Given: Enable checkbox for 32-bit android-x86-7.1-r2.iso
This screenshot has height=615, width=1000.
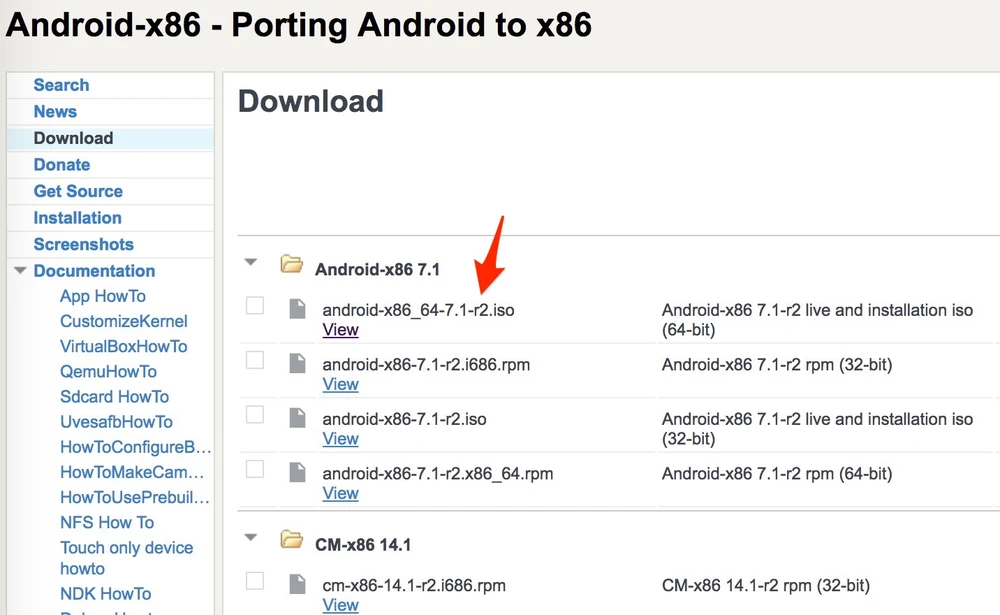Looking at the screenshot, I should (x=255, y=415).
